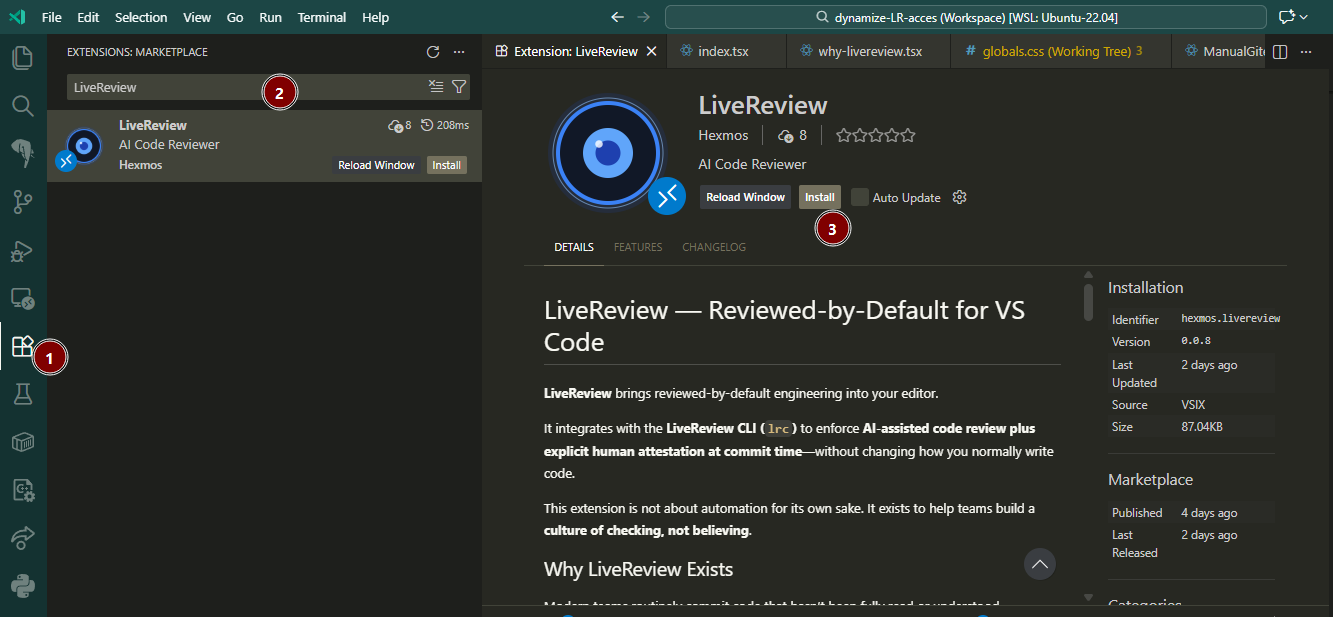Image resolution: width=1333 pixels, height=617 pixels.
Task: Open the Edit menu
Action: click(x=88, y=17)
